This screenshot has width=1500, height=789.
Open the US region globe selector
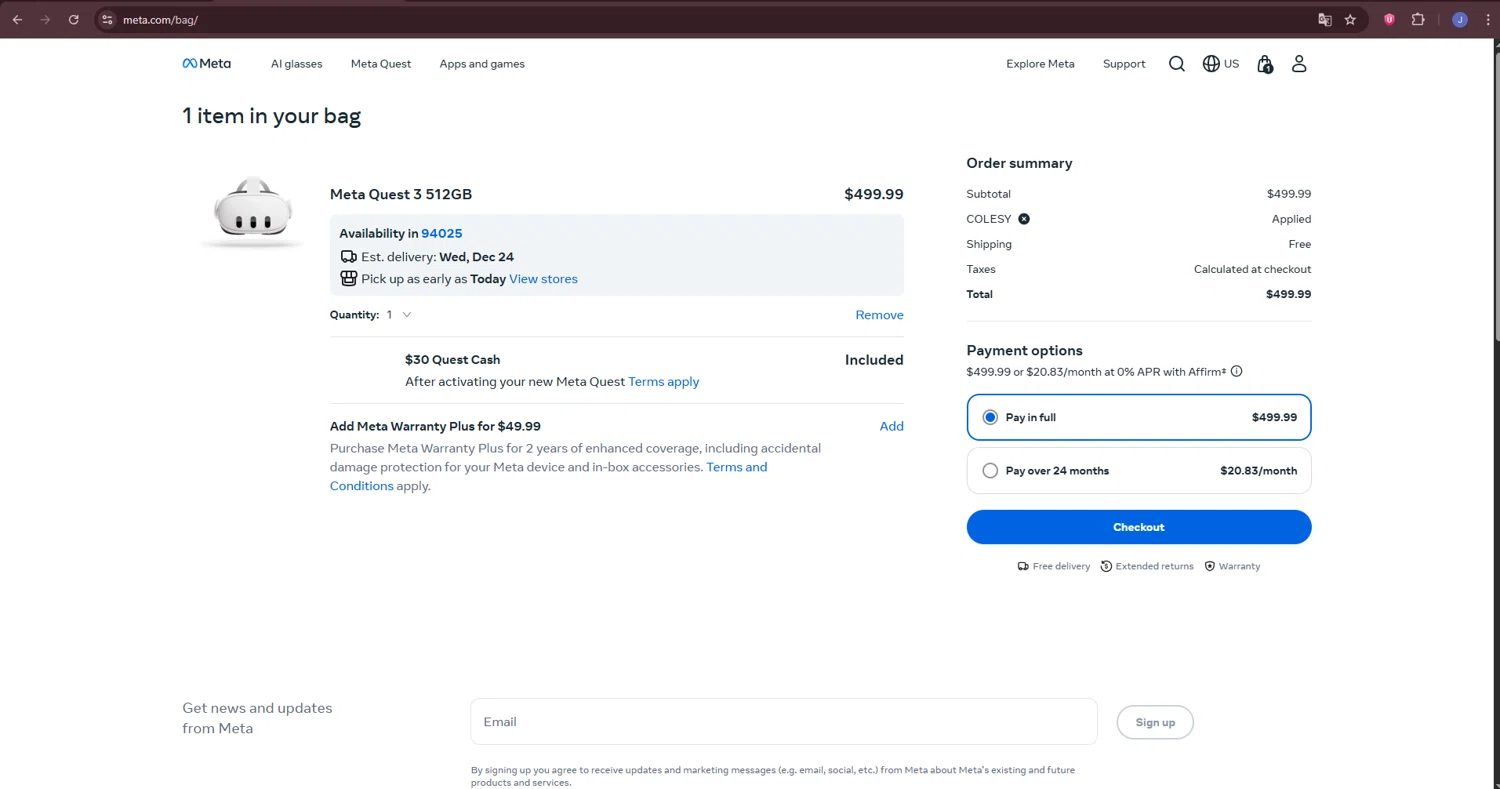pyautogui.click(x=1221, y=64)
